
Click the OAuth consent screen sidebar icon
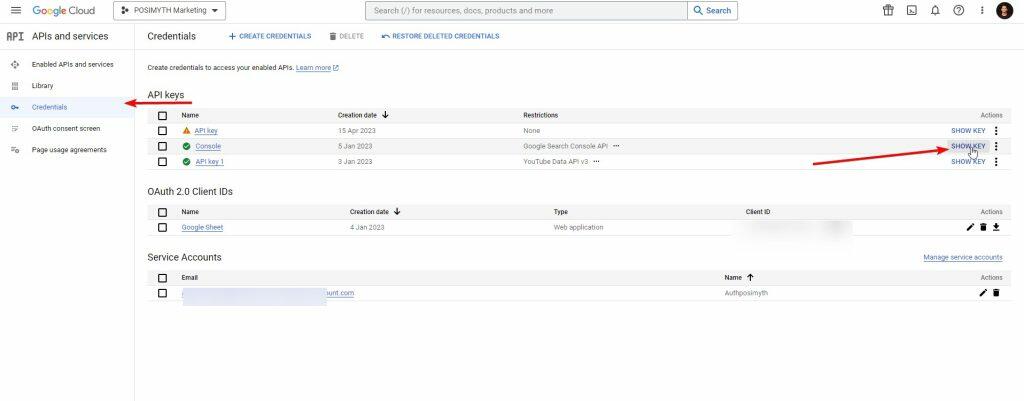click(x=15, y=129)
